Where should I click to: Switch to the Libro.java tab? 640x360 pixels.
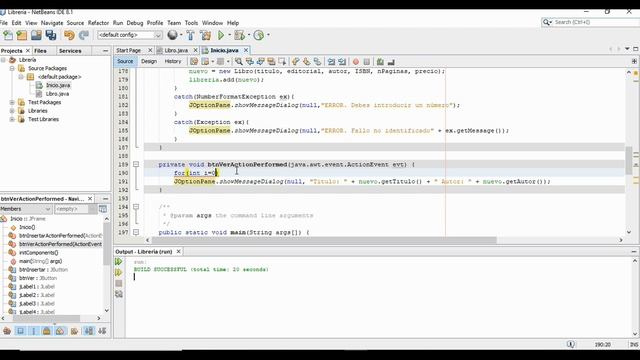click(x=176, y=50)
